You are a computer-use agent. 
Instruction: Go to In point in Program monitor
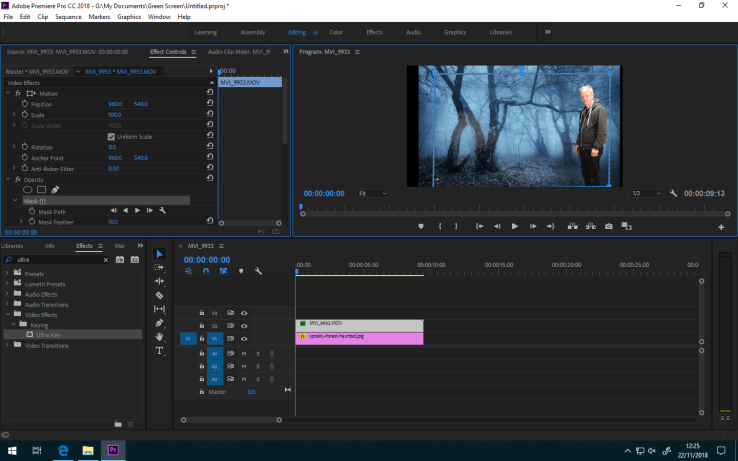[x=479, y=226]
